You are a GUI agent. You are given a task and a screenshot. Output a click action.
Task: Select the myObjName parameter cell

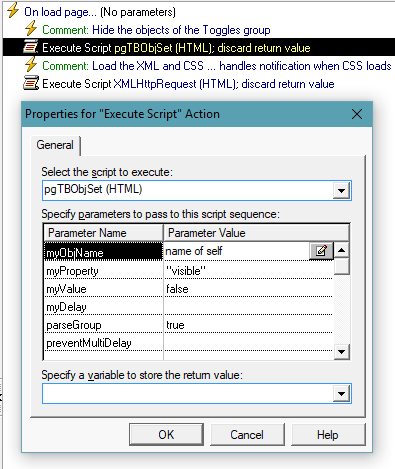pyautogui.click(x=103, y=252)
